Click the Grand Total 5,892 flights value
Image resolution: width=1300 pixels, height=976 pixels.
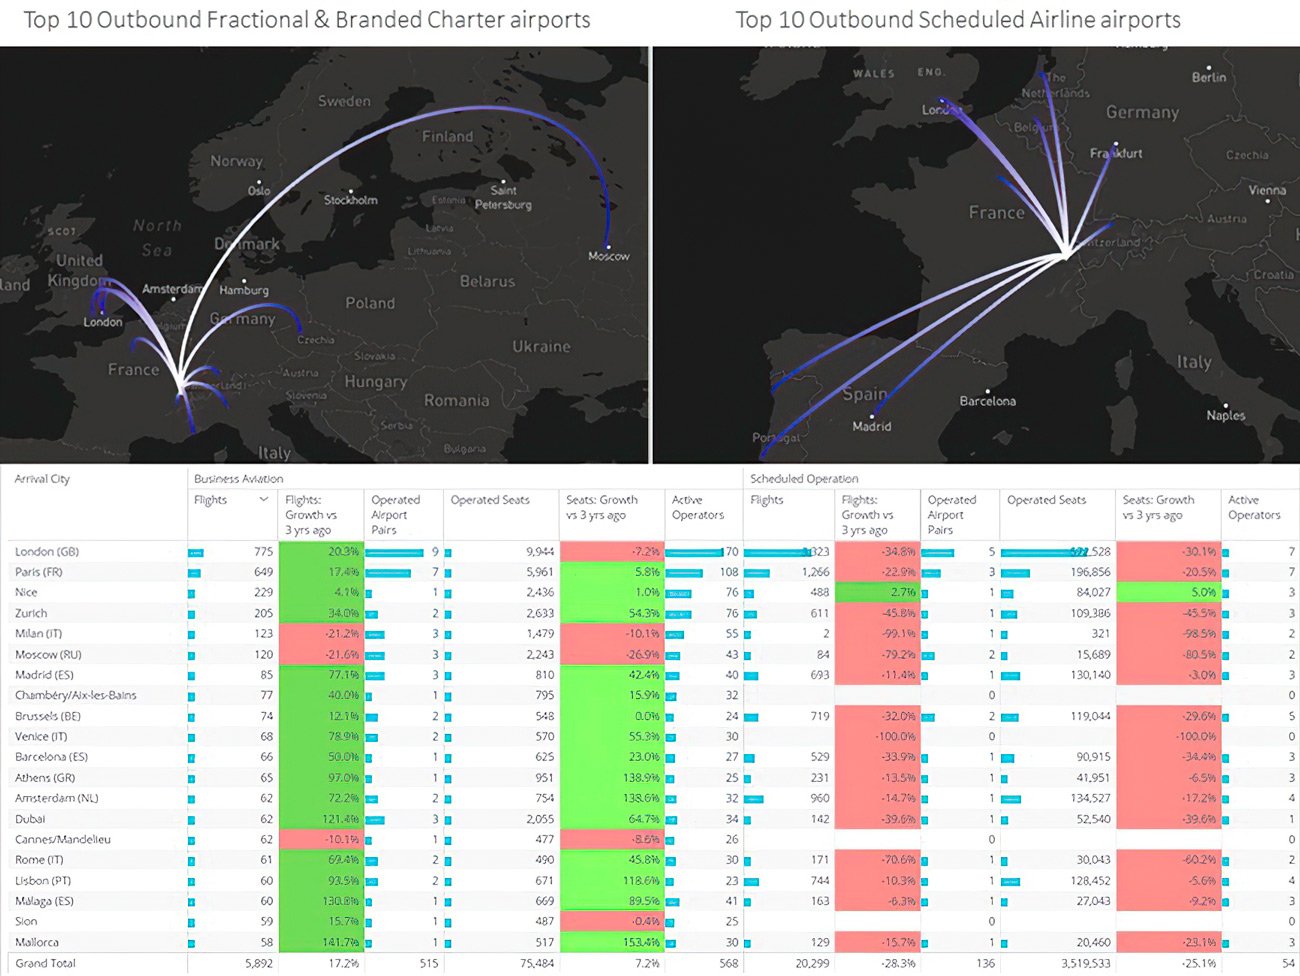(x=259, y=964)
